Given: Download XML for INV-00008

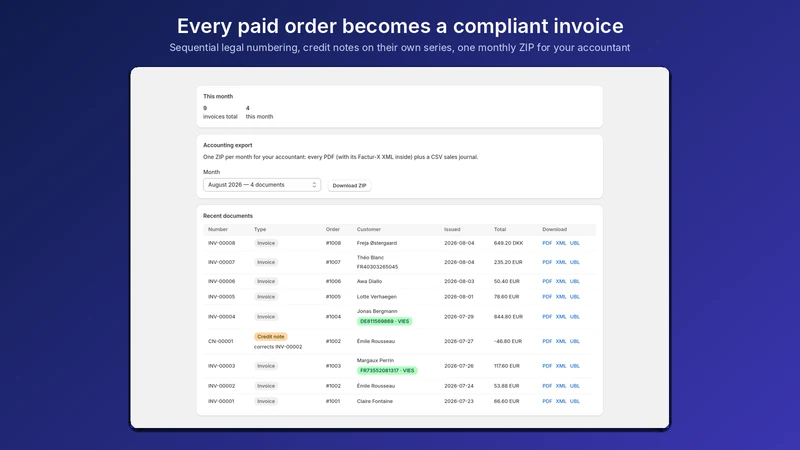Looking at the screenshot, I should click(x=561, y=243).
